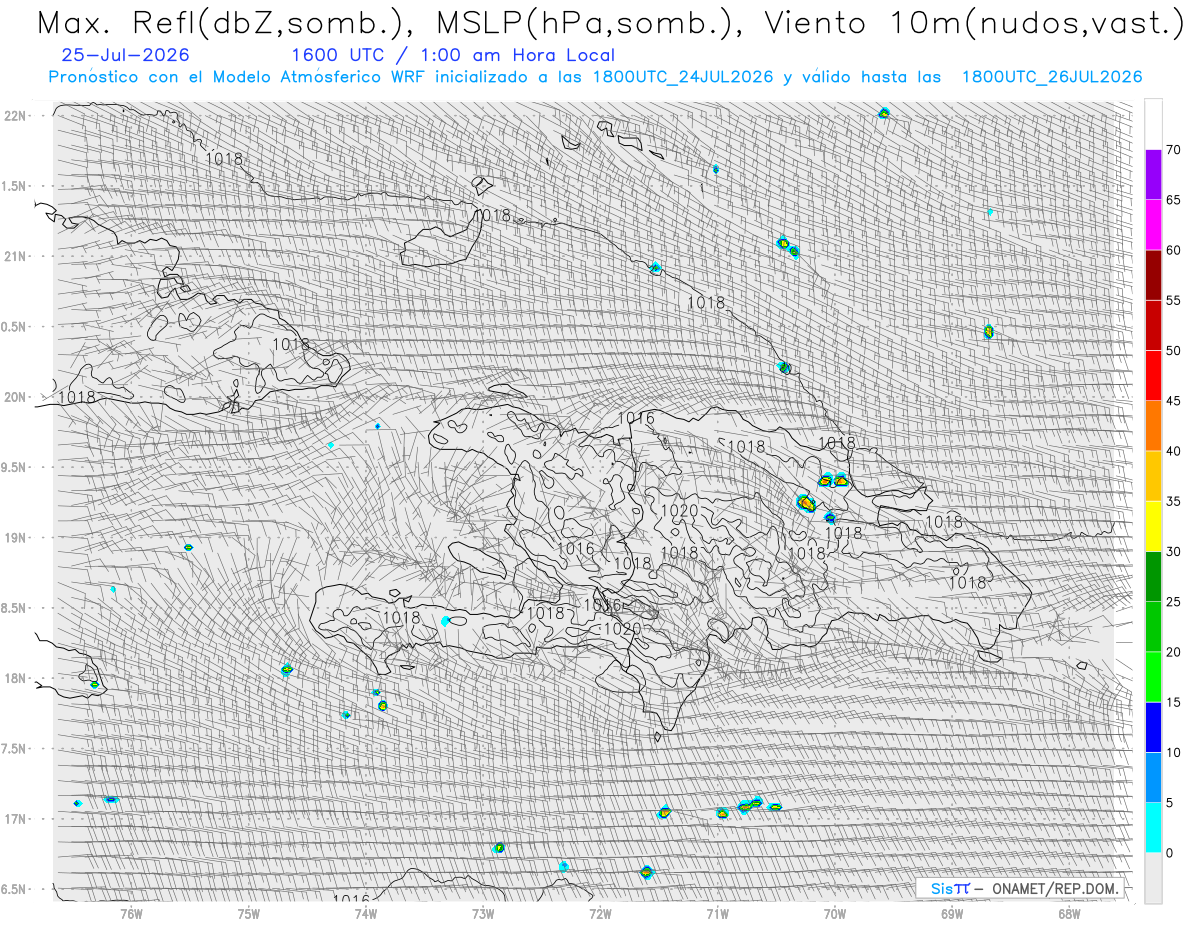Click the purple 65–70 dBZ colorbar segment
The width and height of the screenshot is (1200, 927).
tap(1153, 175)
